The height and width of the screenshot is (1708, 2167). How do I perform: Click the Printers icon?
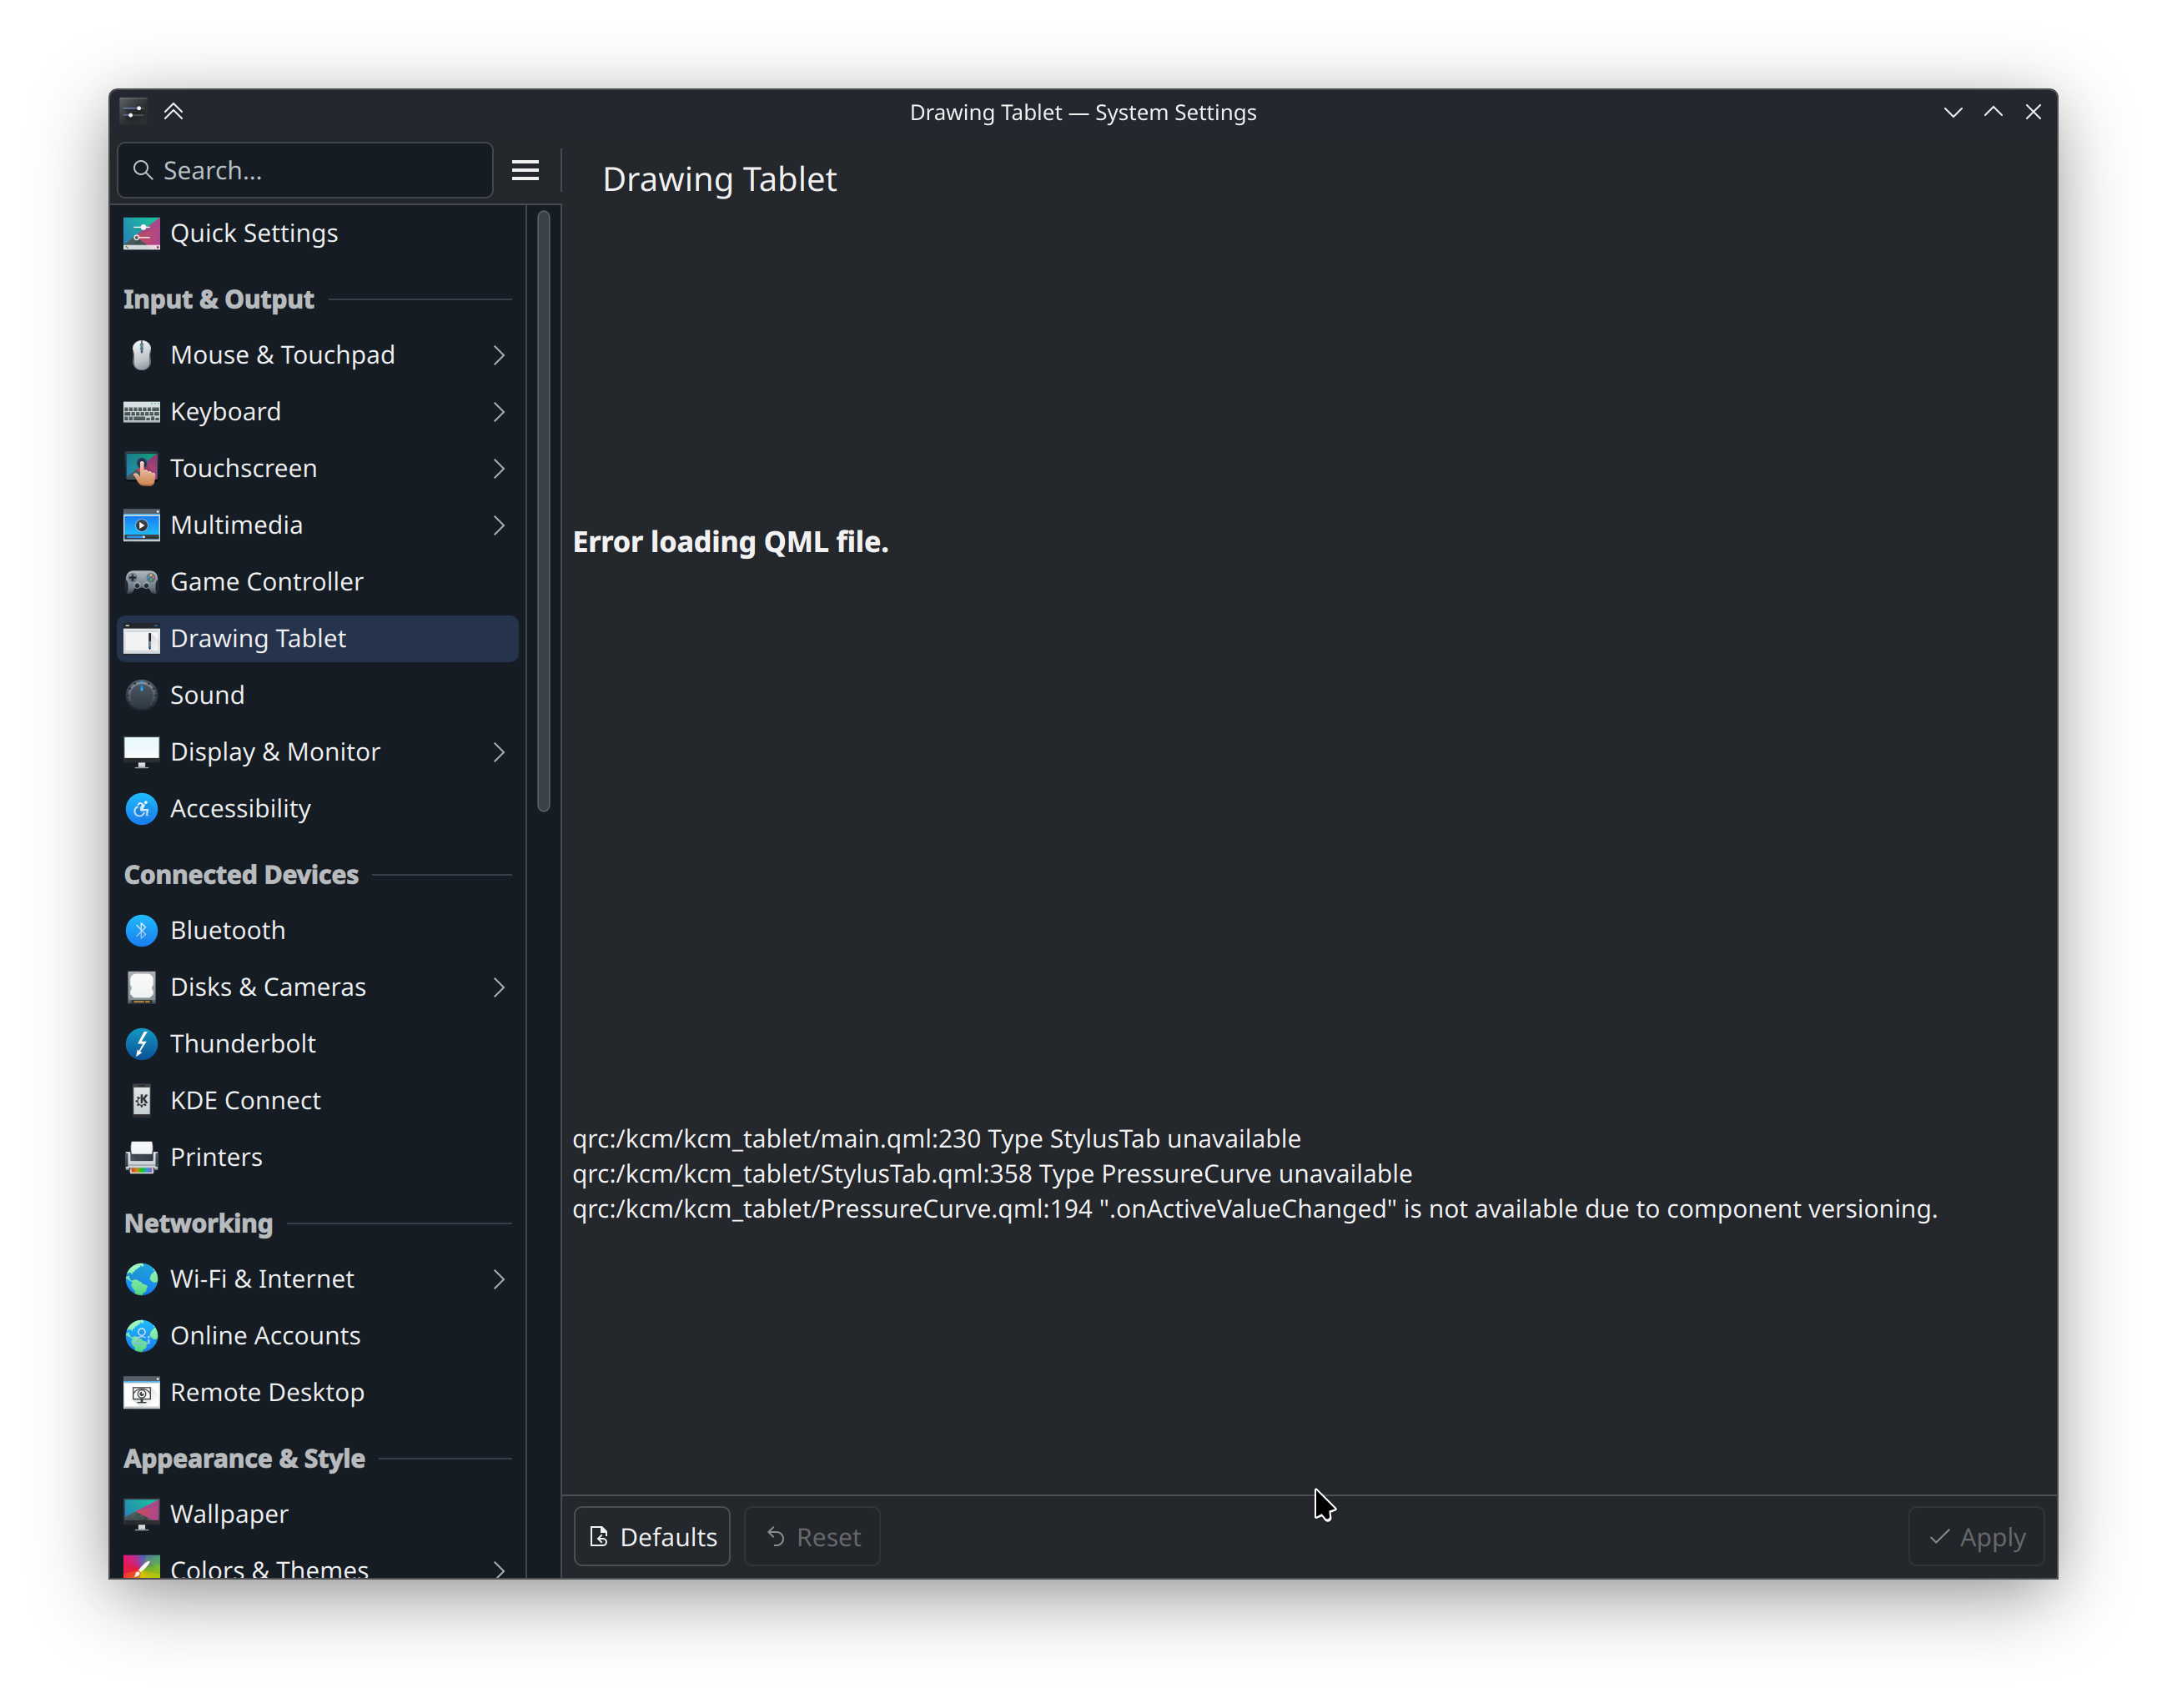tap(141, 1157)
